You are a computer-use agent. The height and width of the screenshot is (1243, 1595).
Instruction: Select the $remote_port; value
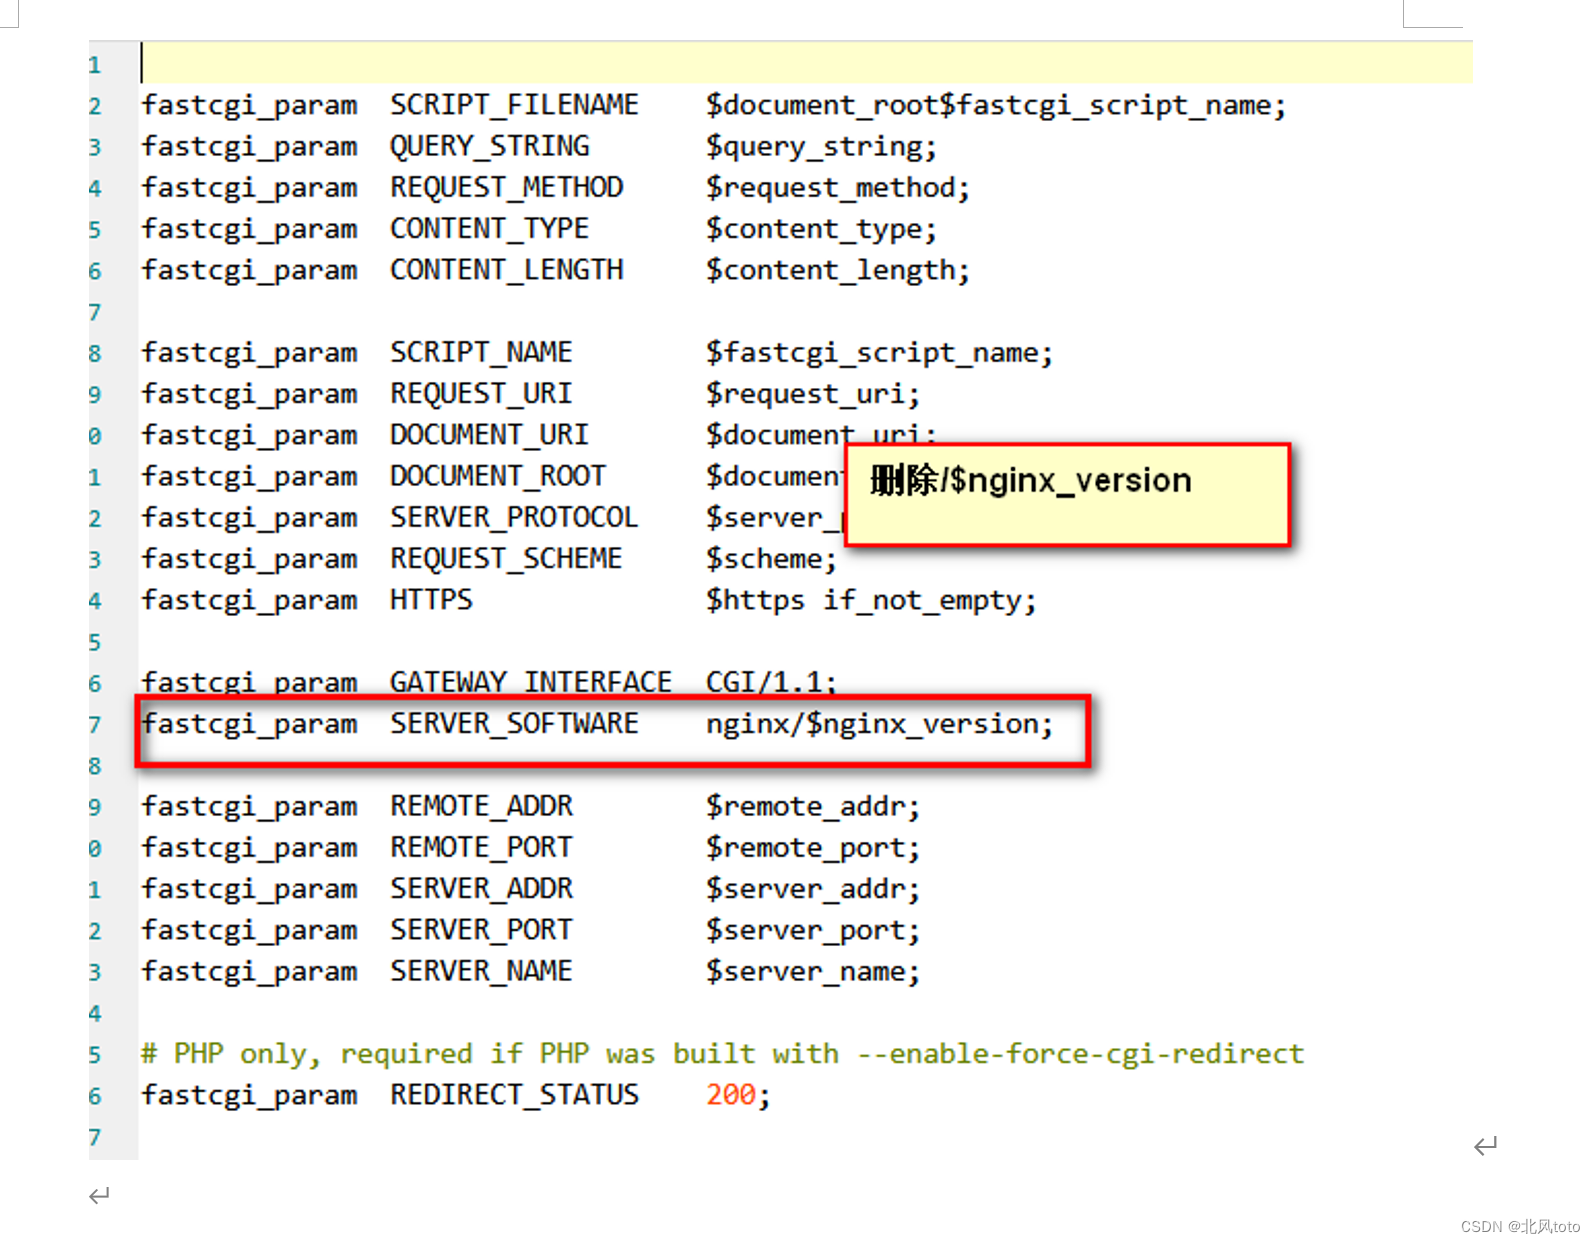pyautogui.click(x=813, y=849)
